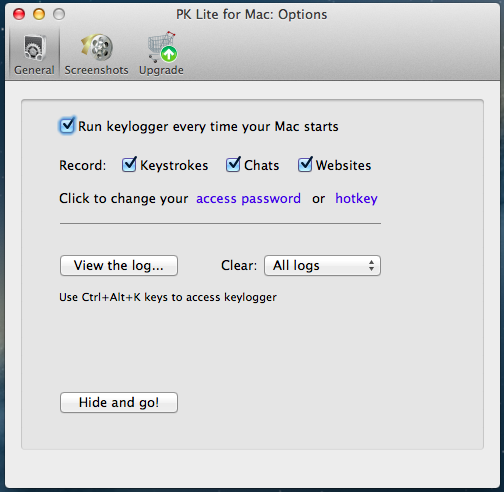Click the hotkey link

pos(356,199)
